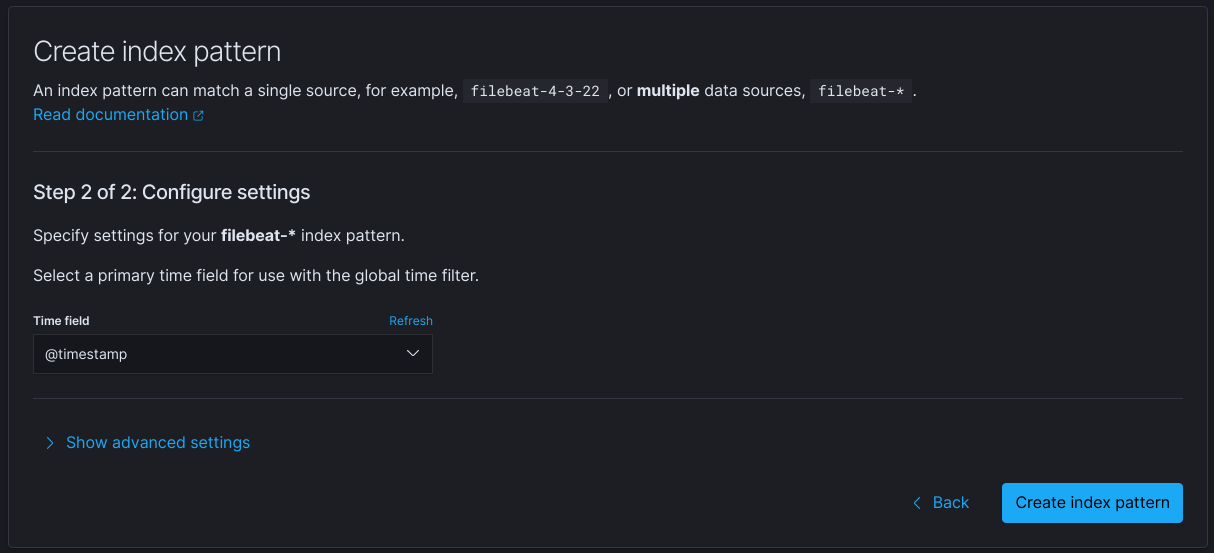Screen dimensions: 1214x553
Task: Click the Create index pattern page heading
Action: coord(157,52)
